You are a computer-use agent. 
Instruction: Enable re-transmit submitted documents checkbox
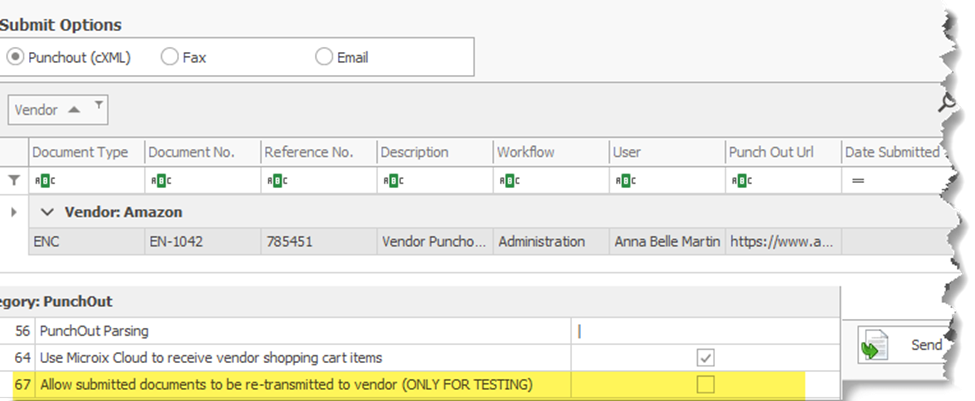click(705, 385)
